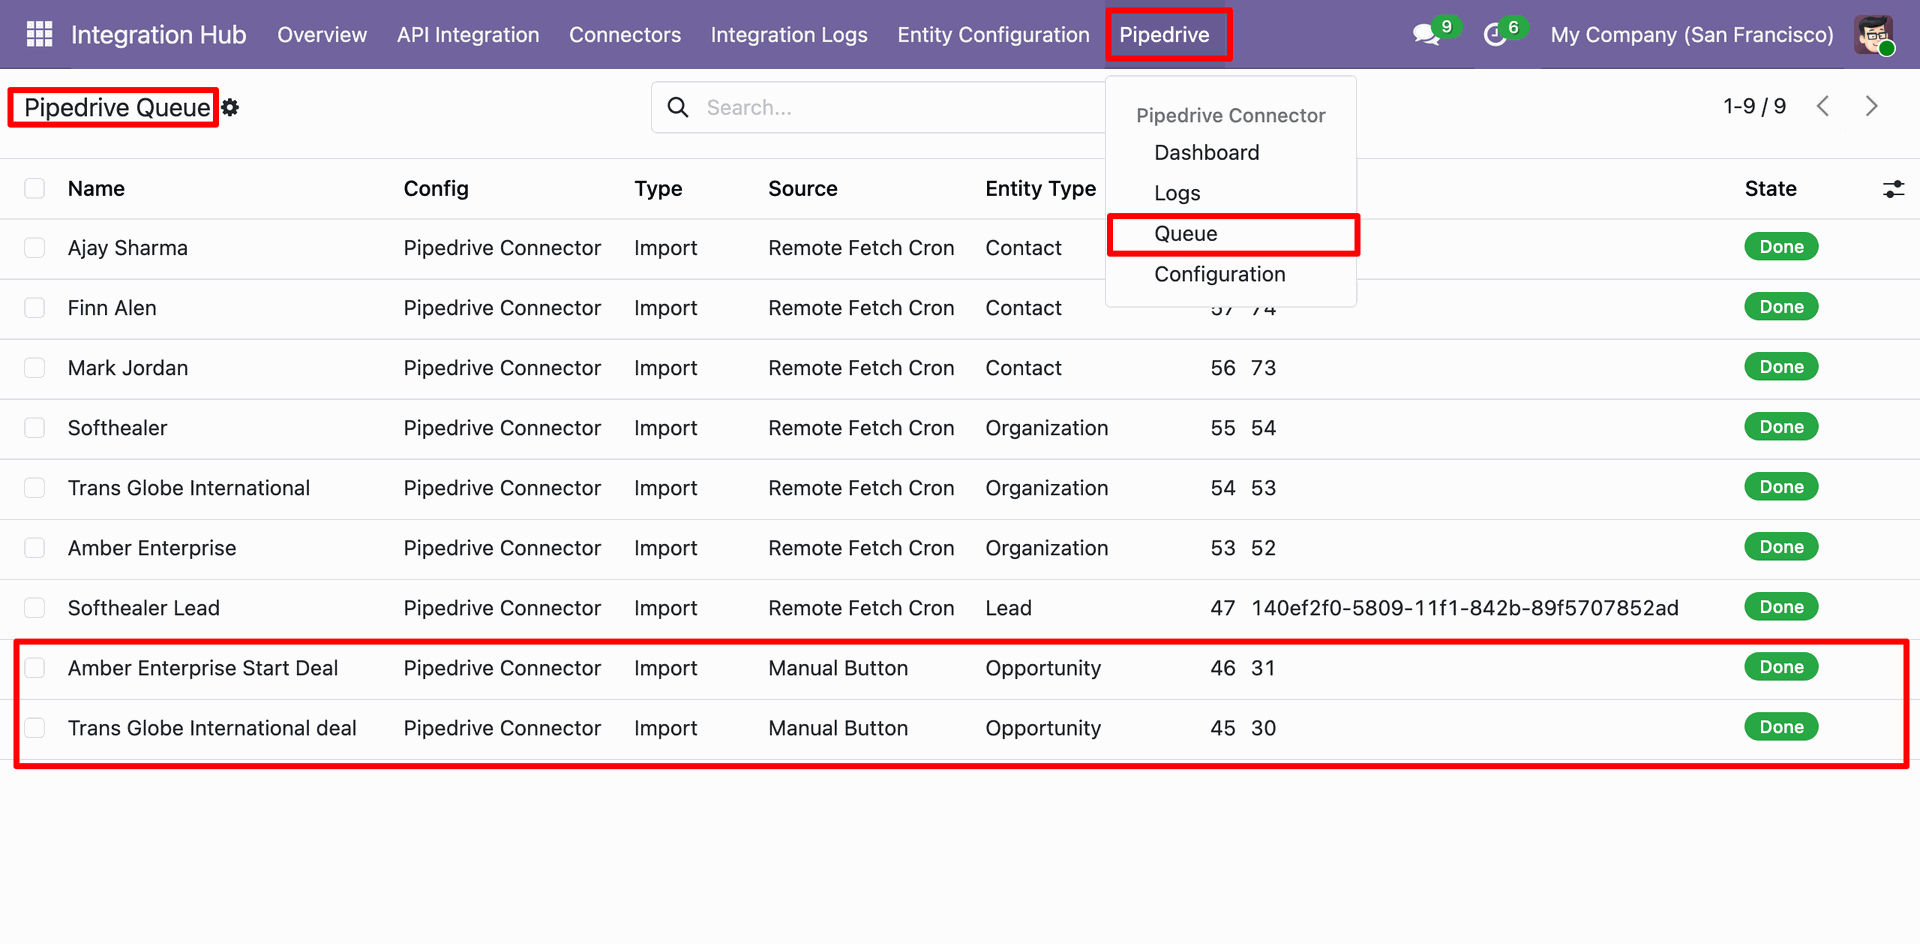Click Manual Button source in Amber Enterprise Start Deal row
The height and width of the screenshot is (944, 1920).
click(838, 668)
